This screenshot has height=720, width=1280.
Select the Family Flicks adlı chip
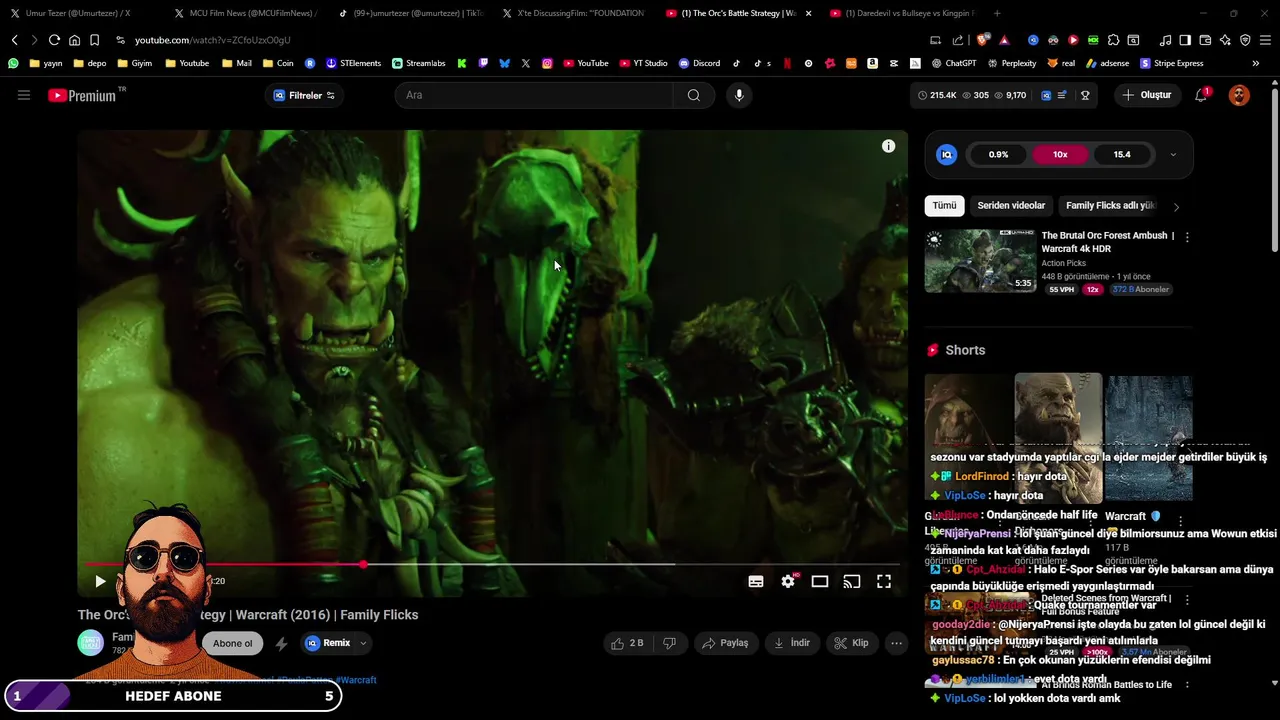click(x=1109, y=205)
